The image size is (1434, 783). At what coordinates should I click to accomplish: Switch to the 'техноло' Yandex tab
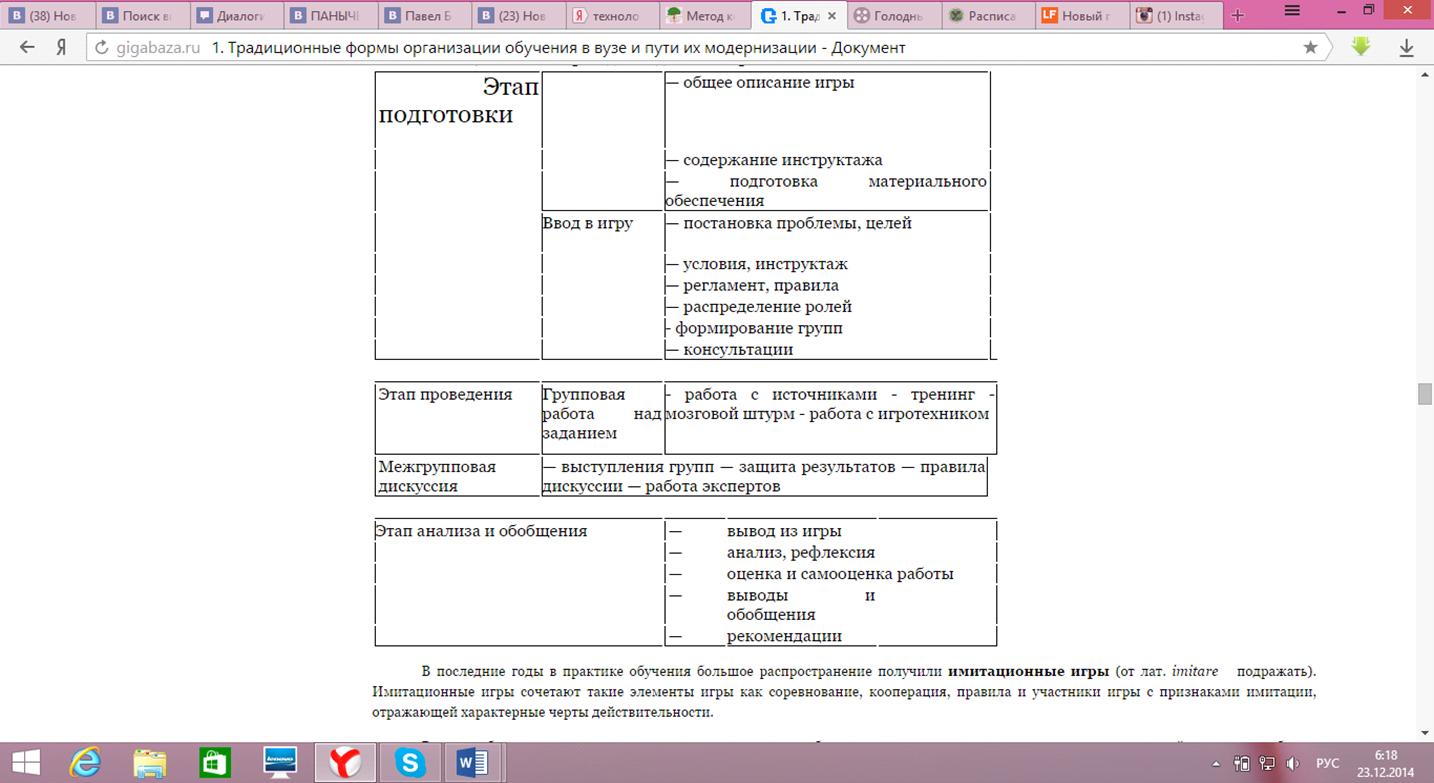pyautogui.click(x=610, y=16)
